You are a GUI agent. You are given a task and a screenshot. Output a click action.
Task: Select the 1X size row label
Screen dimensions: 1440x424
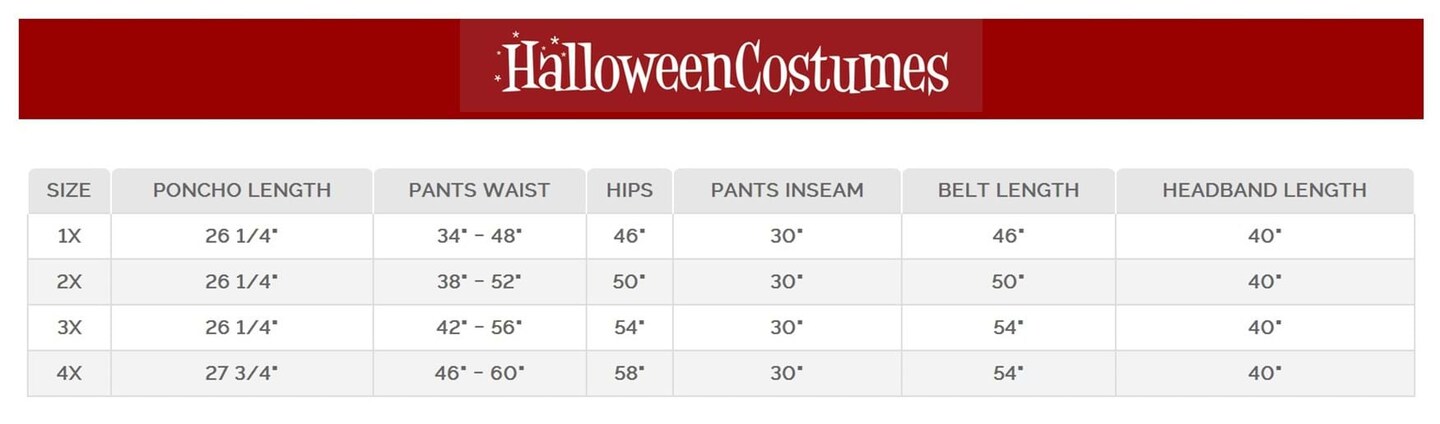click(69, 236)
